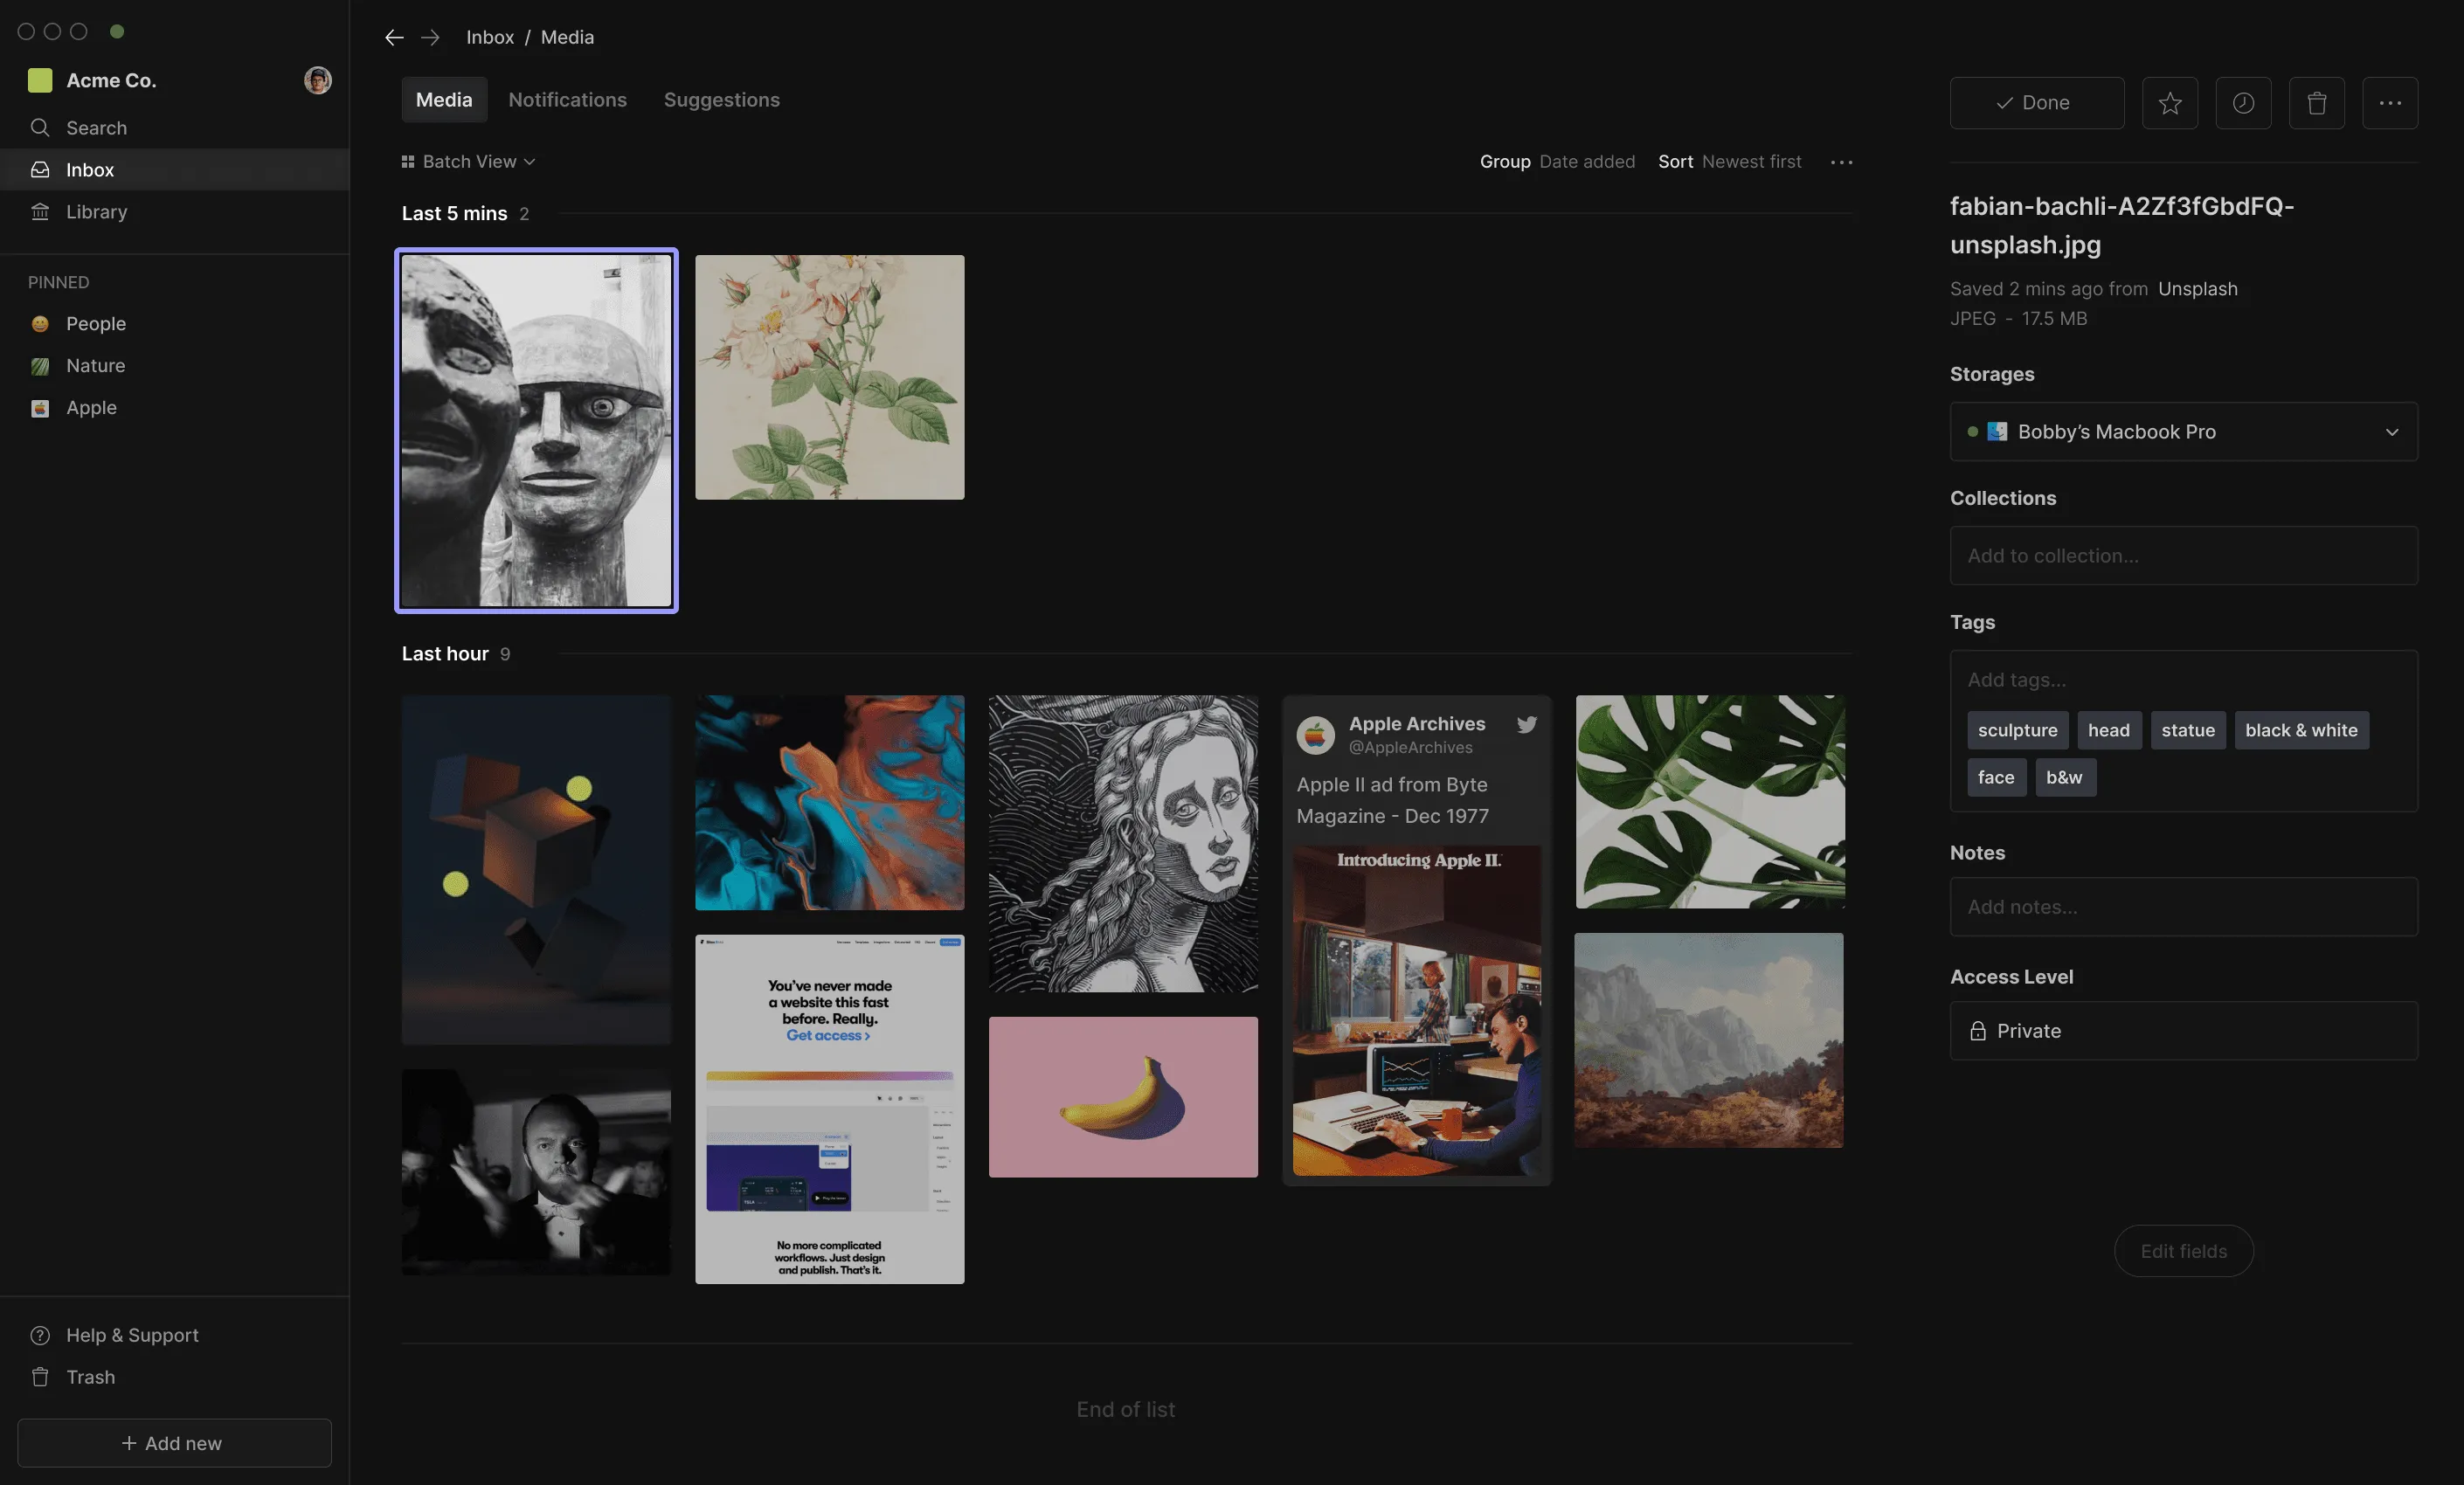Screen dimensions: 2464x1485
Task: Open the monstera leaf photo thumbnail
Action: click(x=1710, y=802)
